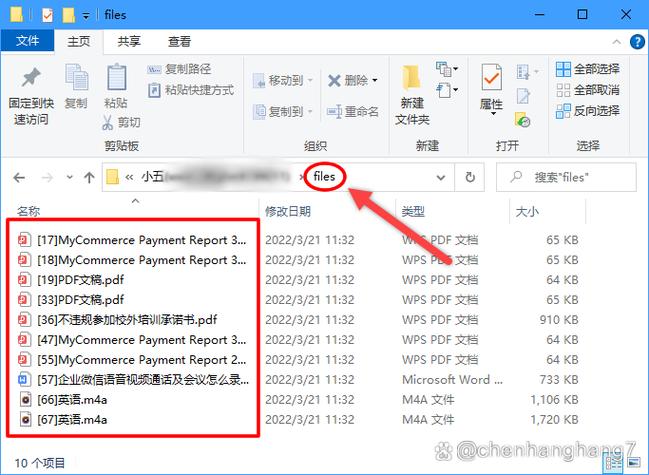The height and width of the screenshot is (475, 649).
Task: Switch to Large icons view in status bar
Action: coord(634,462)
